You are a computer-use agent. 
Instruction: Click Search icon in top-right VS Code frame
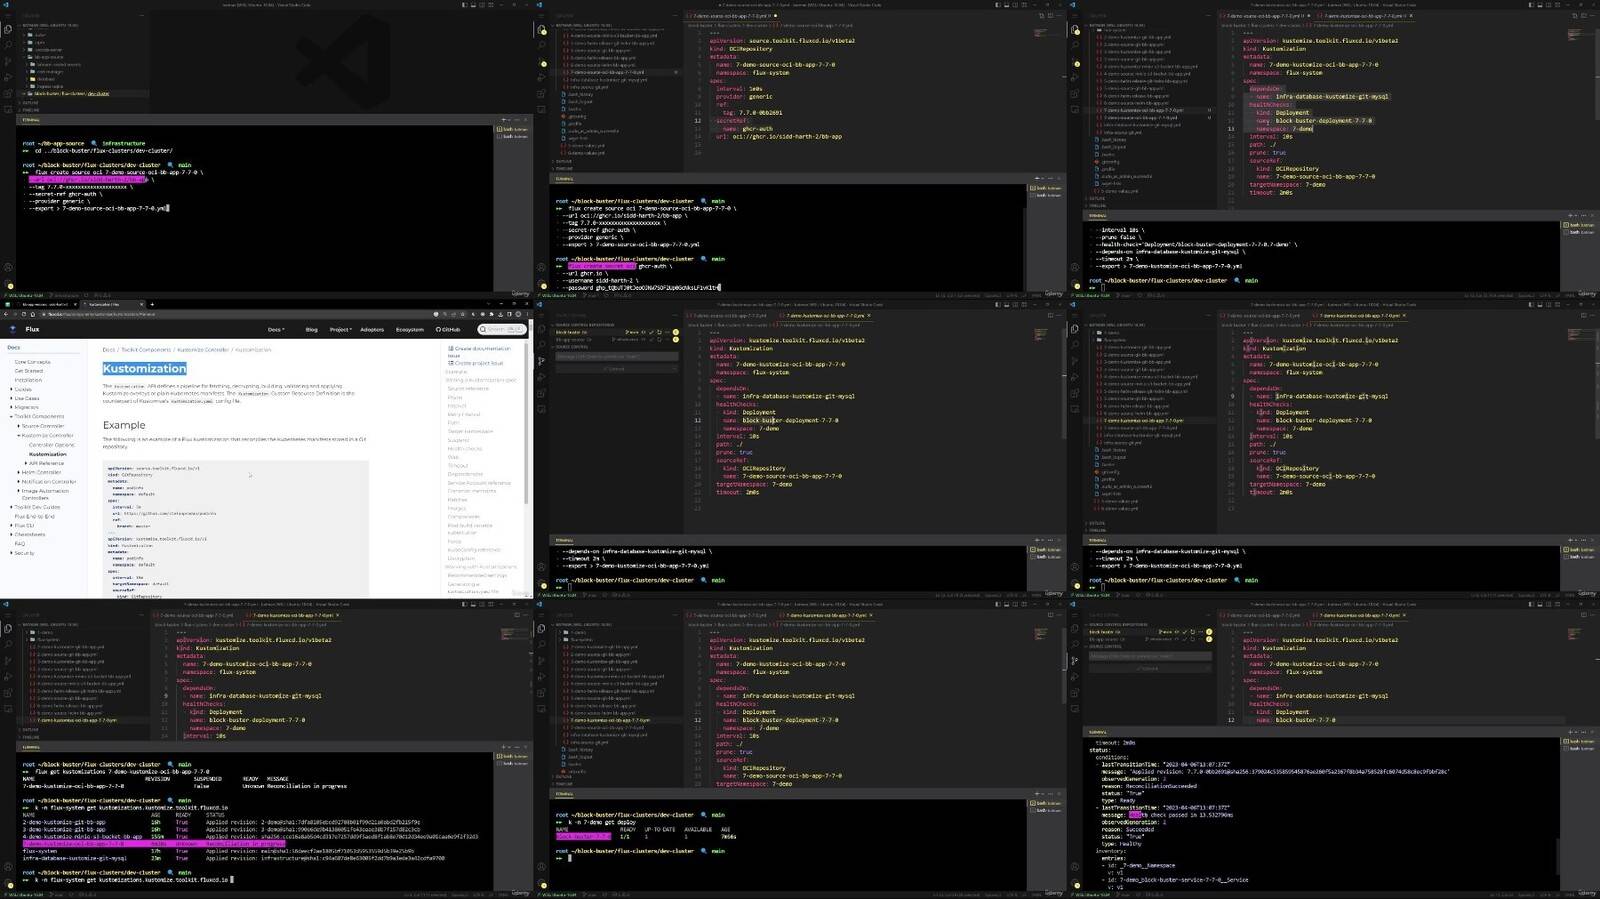pyautogui.click(x=1075, y=44)
